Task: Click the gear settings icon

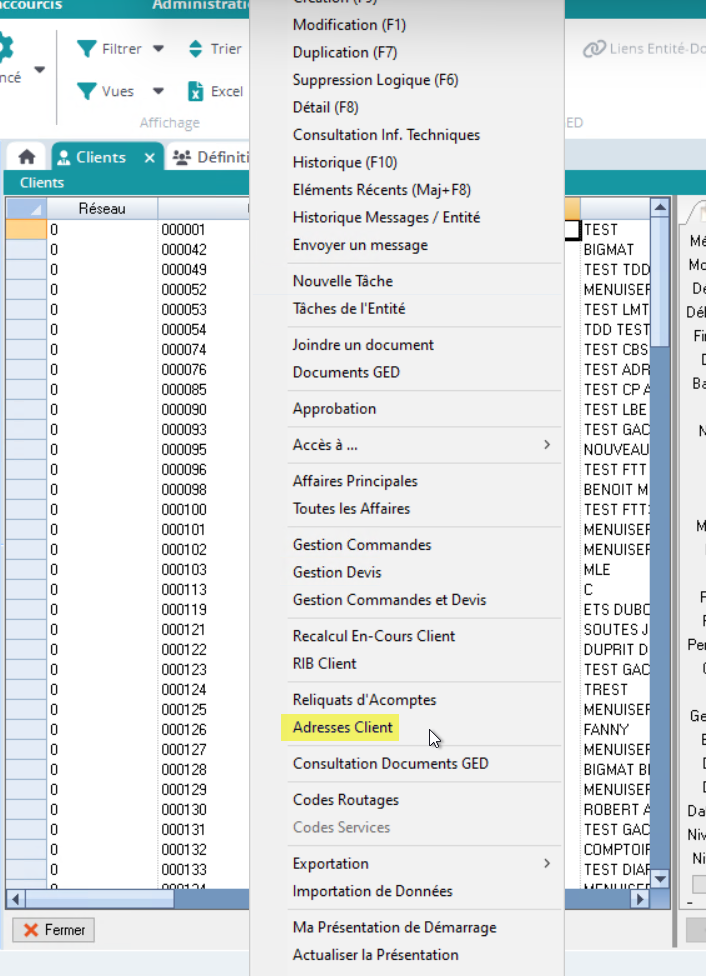Action: pos(5,49)
